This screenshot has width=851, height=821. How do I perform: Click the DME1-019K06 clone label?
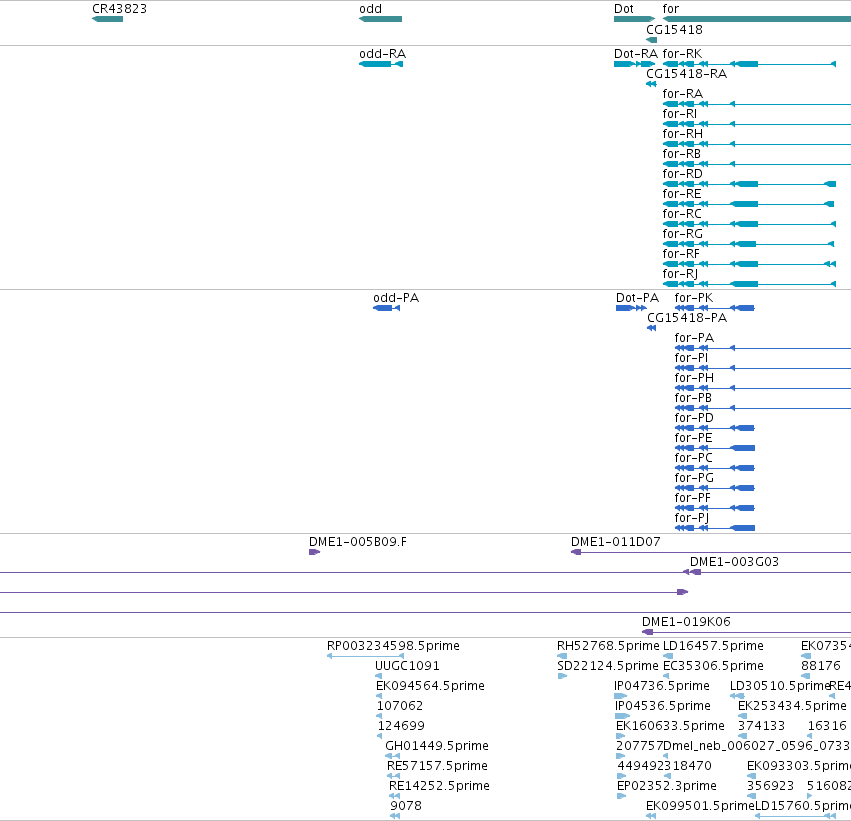pyautogui.click(x=686, y=622)
